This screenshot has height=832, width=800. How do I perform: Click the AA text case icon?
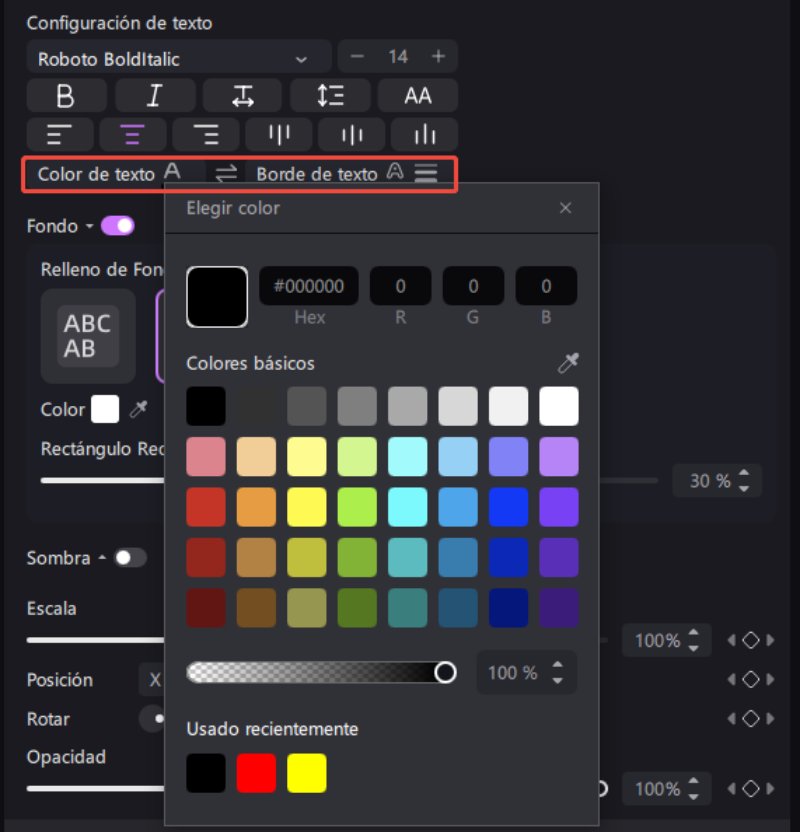(417, 95)
